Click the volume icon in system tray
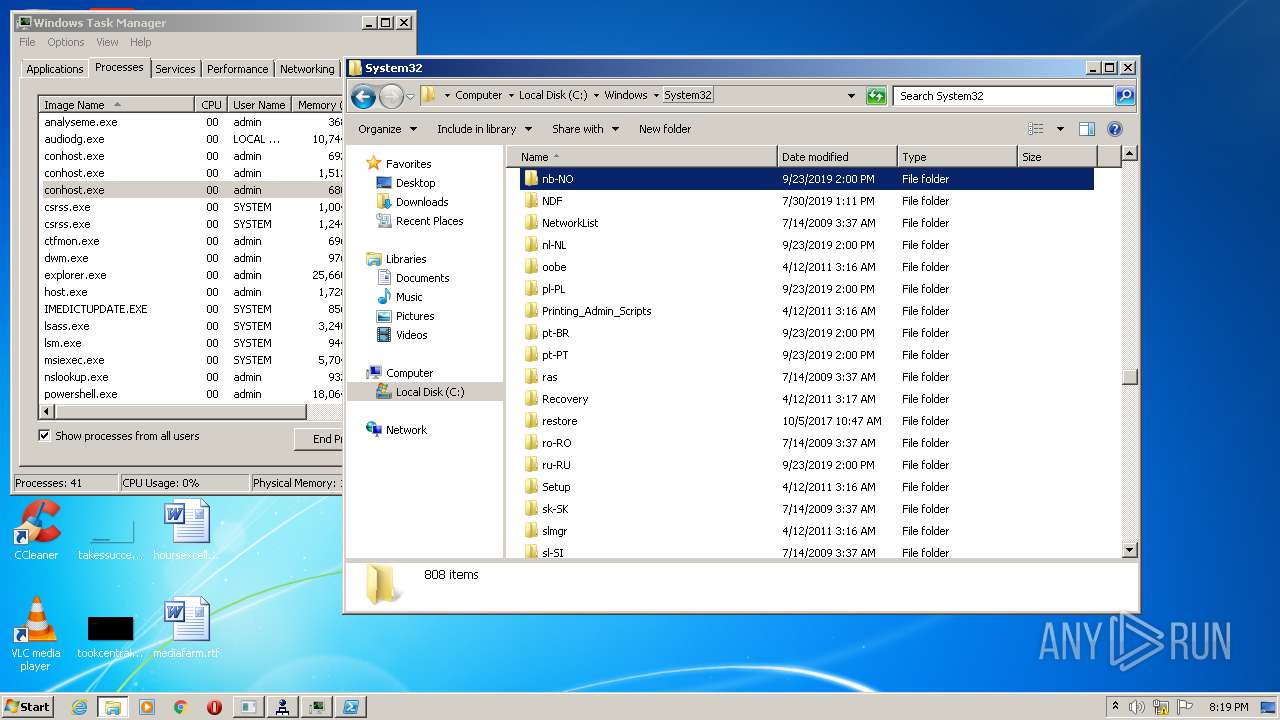 tap(1138, 707)
